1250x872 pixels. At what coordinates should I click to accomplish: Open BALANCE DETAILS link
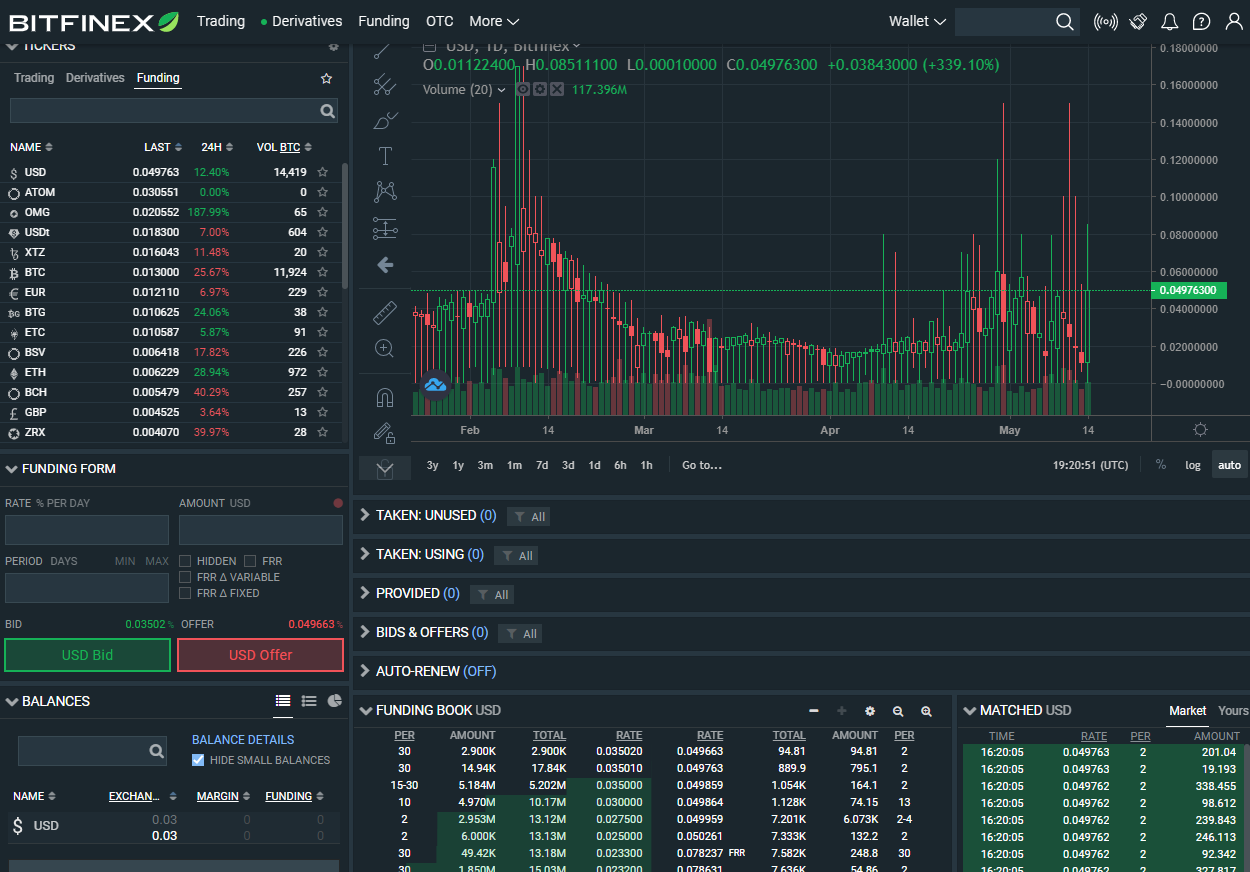(x=243, y=740)
